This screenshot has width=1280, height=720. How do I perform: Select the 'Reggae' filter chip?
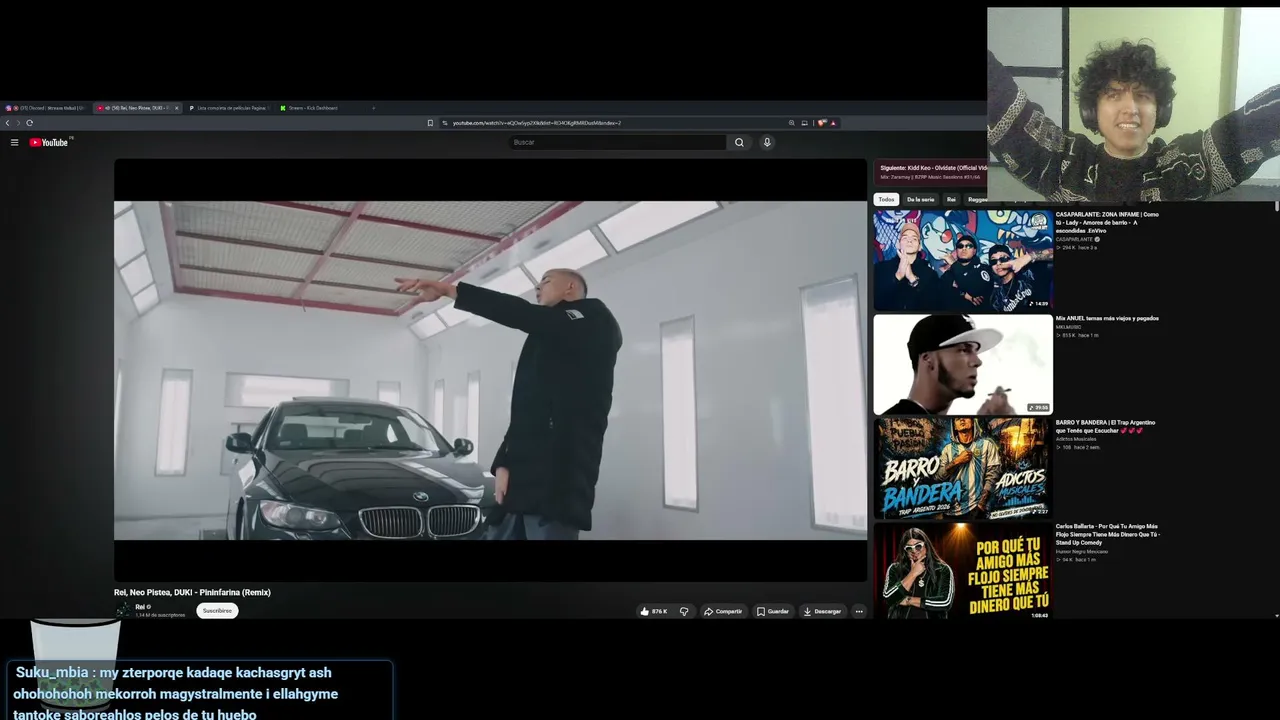(976, 199)
